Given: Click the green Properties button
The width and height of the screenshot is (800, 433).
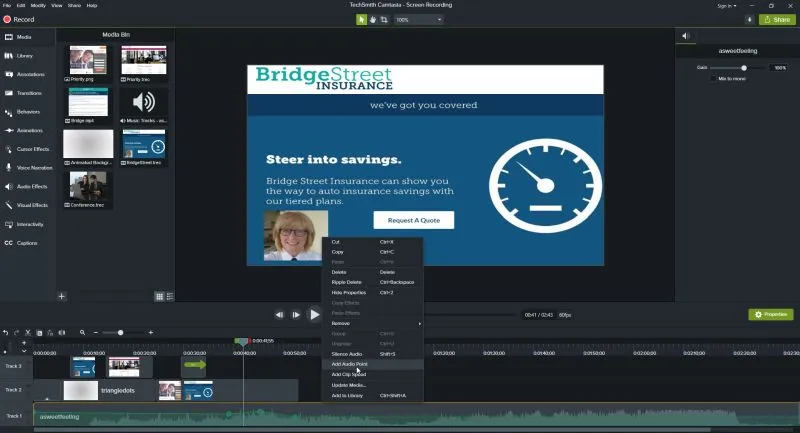Looking at the screenshot, I should click(x=771, y=315).
